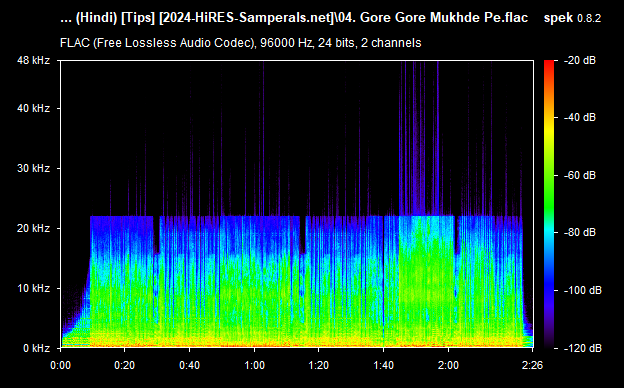Click the 40 kHz frequency axis label
Screen dimensions: 624x388
33,108
